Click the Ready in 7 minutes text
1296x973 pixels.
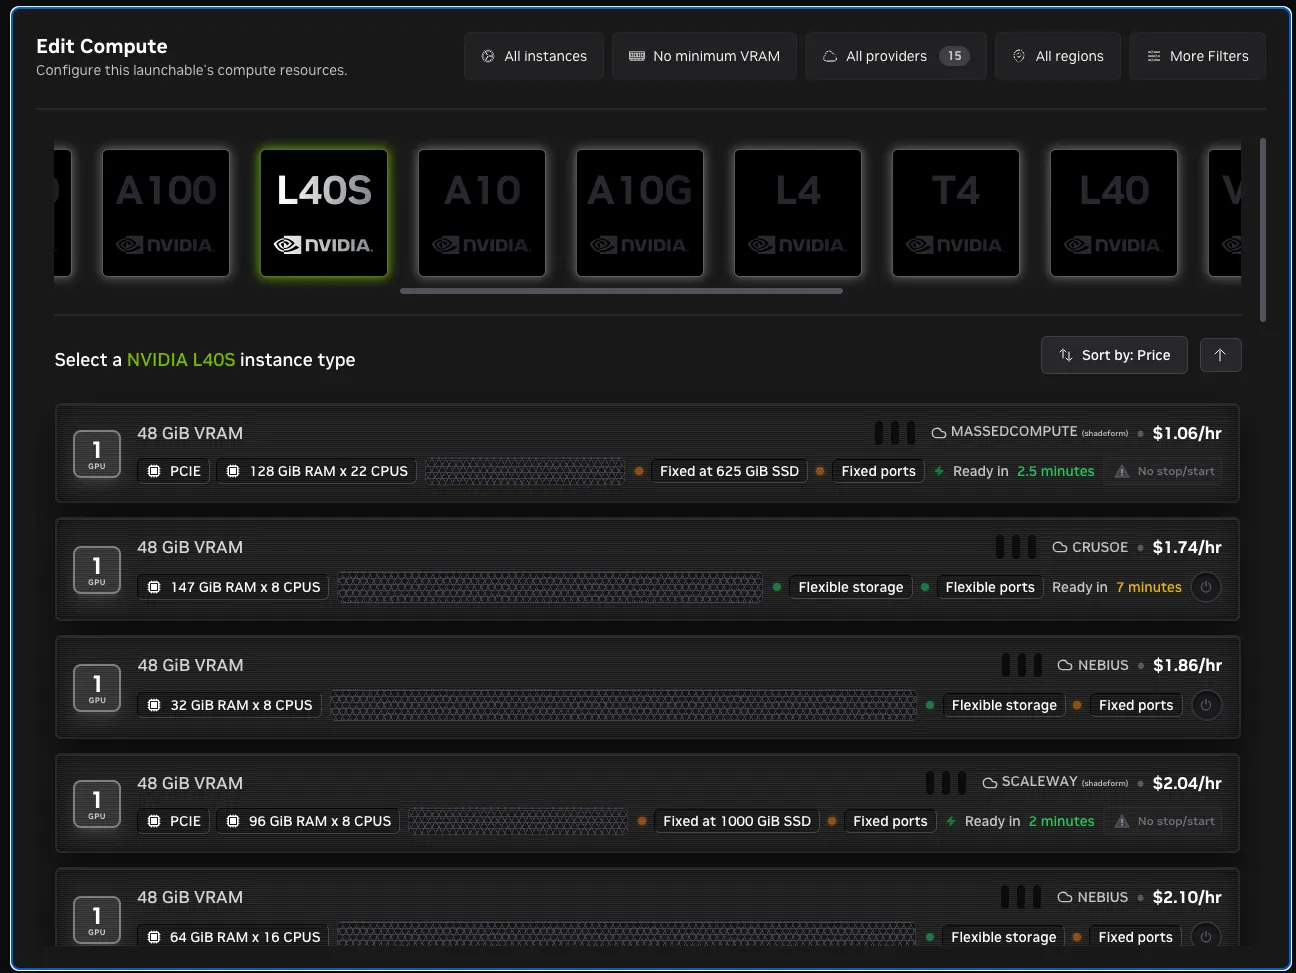pos(1117,587)
